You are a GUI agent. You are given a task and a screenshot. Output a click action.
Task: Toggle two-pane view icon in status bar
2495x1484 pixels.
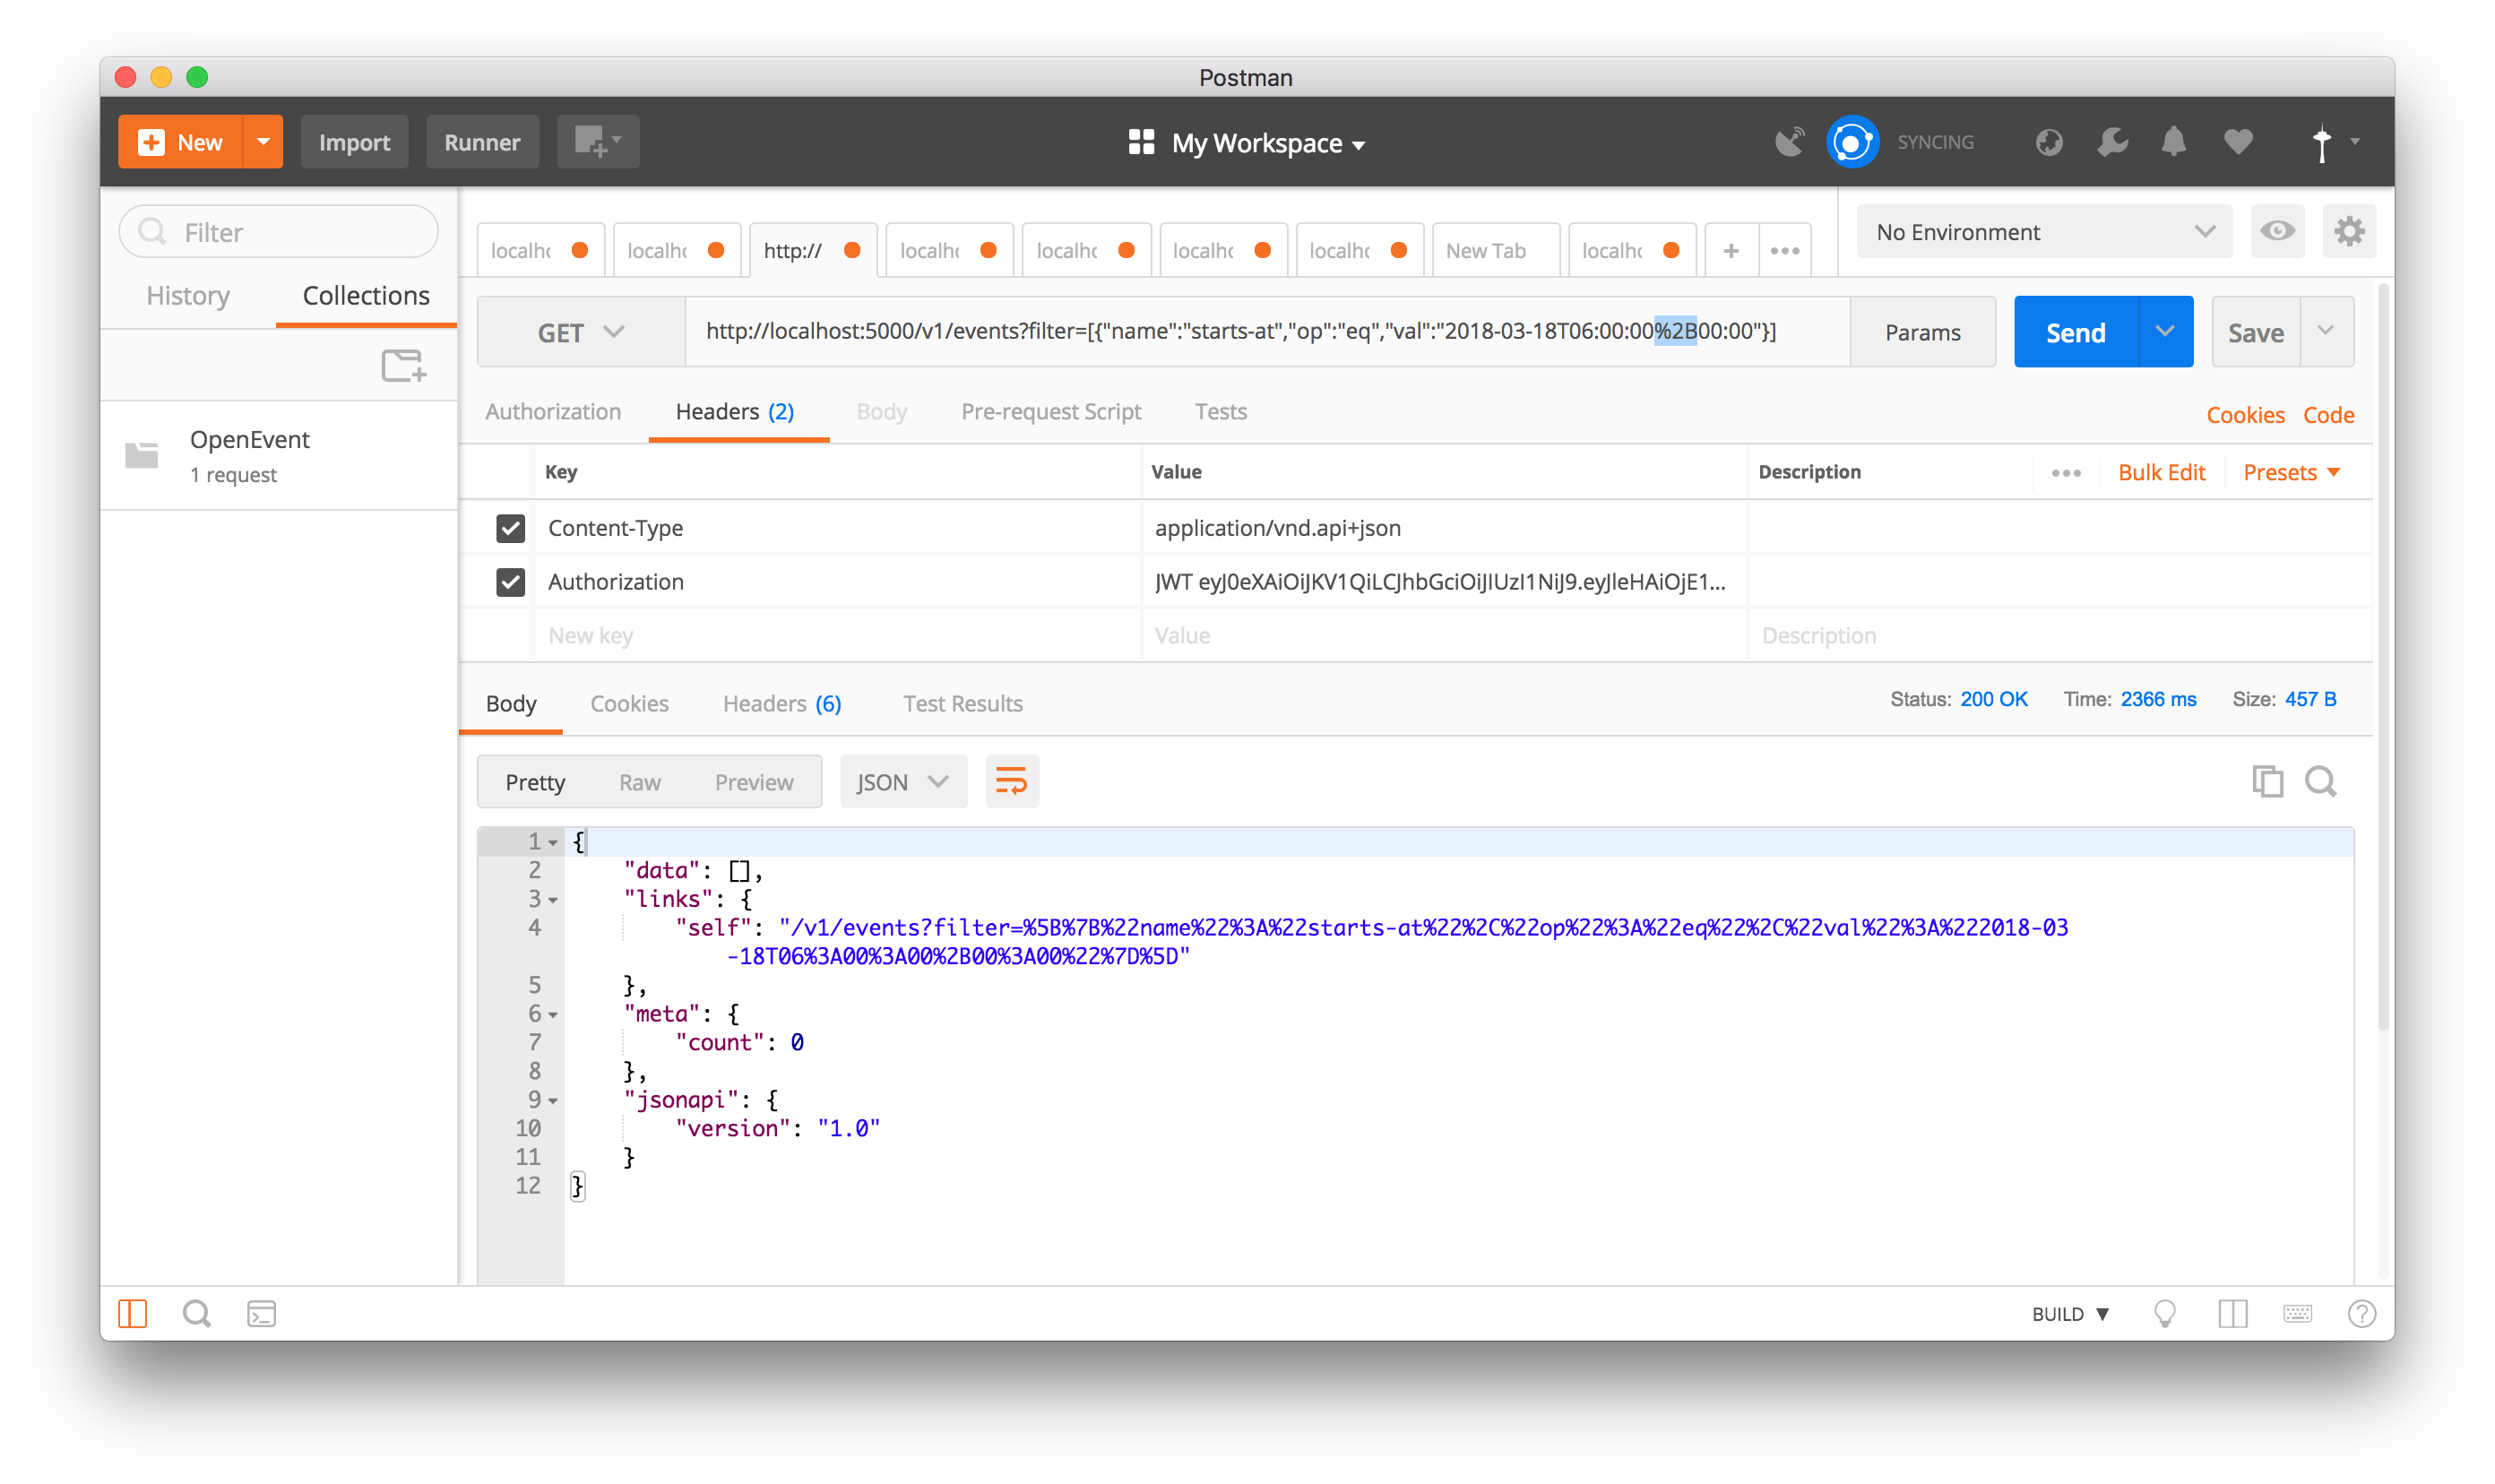coord(2232,1313)
